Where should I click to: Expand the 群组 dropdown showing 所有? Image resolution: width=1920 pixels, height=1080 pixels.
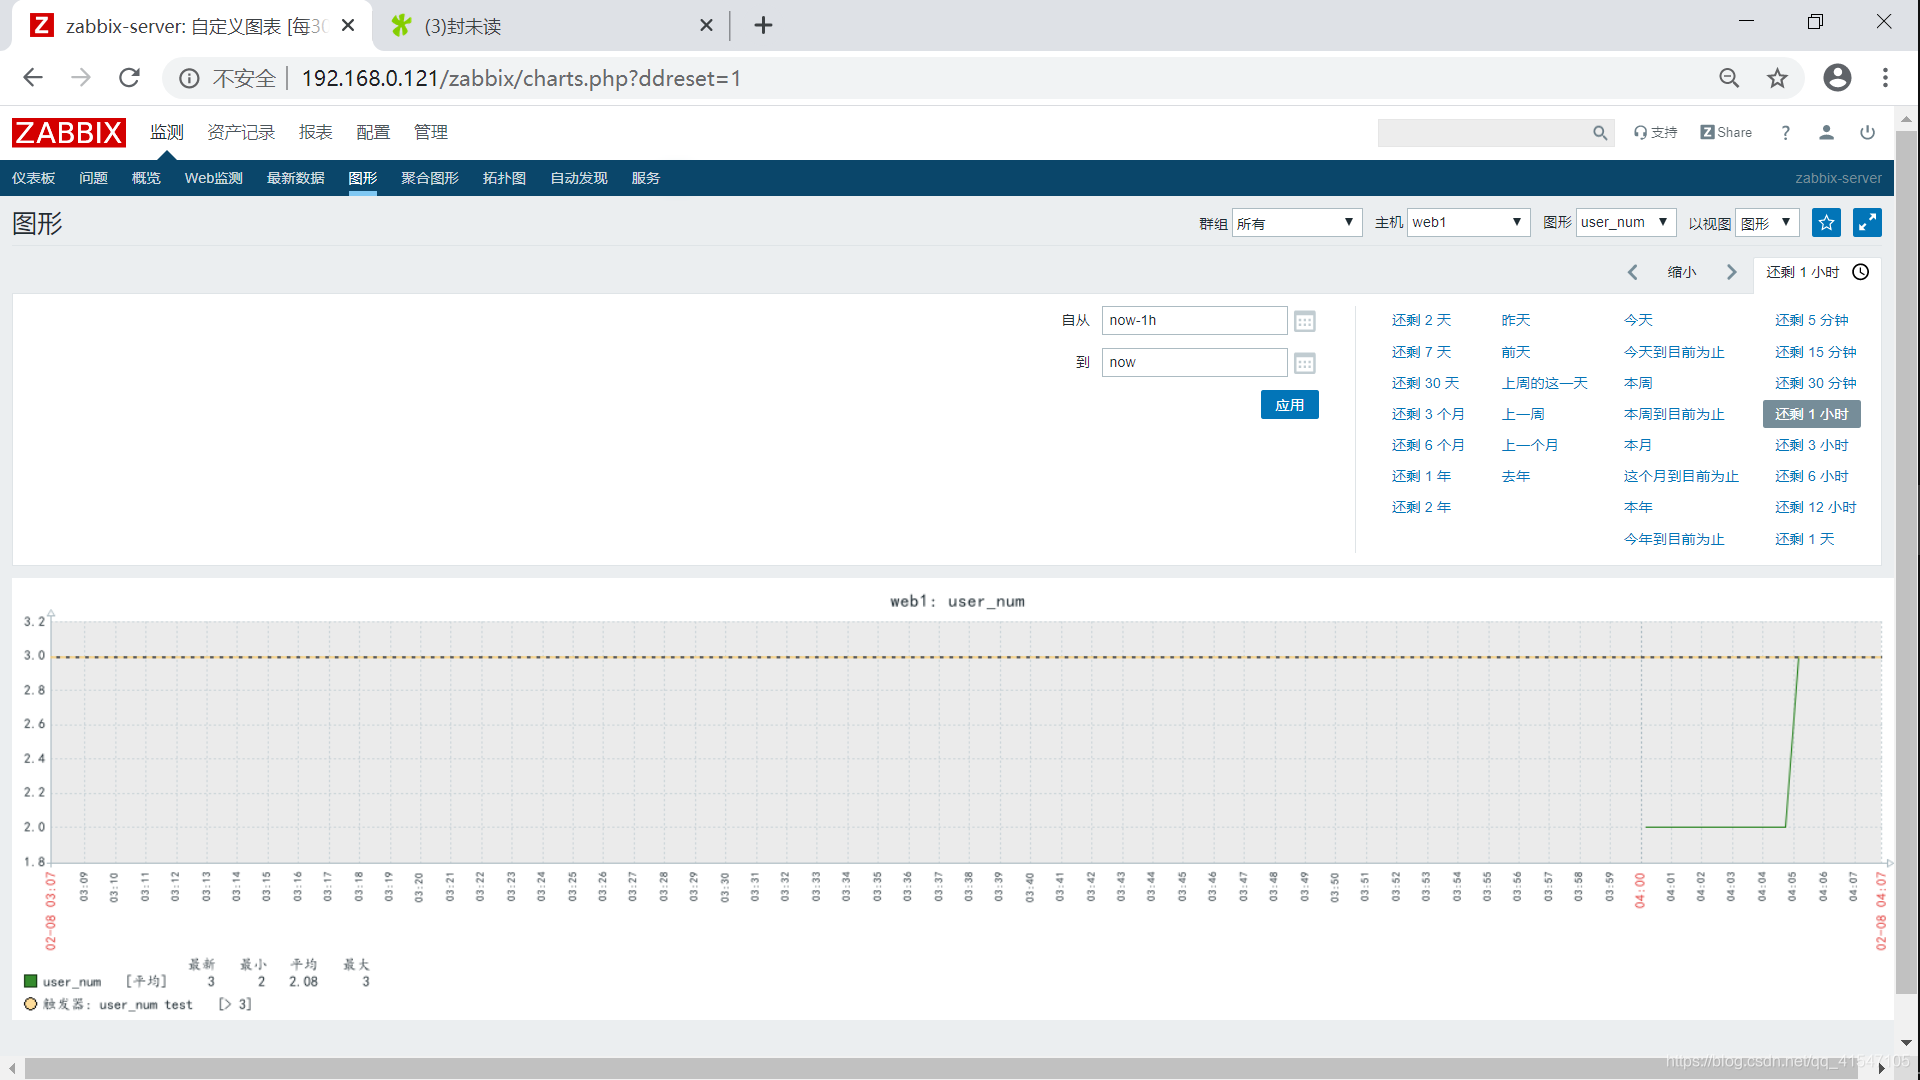pyautogui.click(x=1296, y=223)
